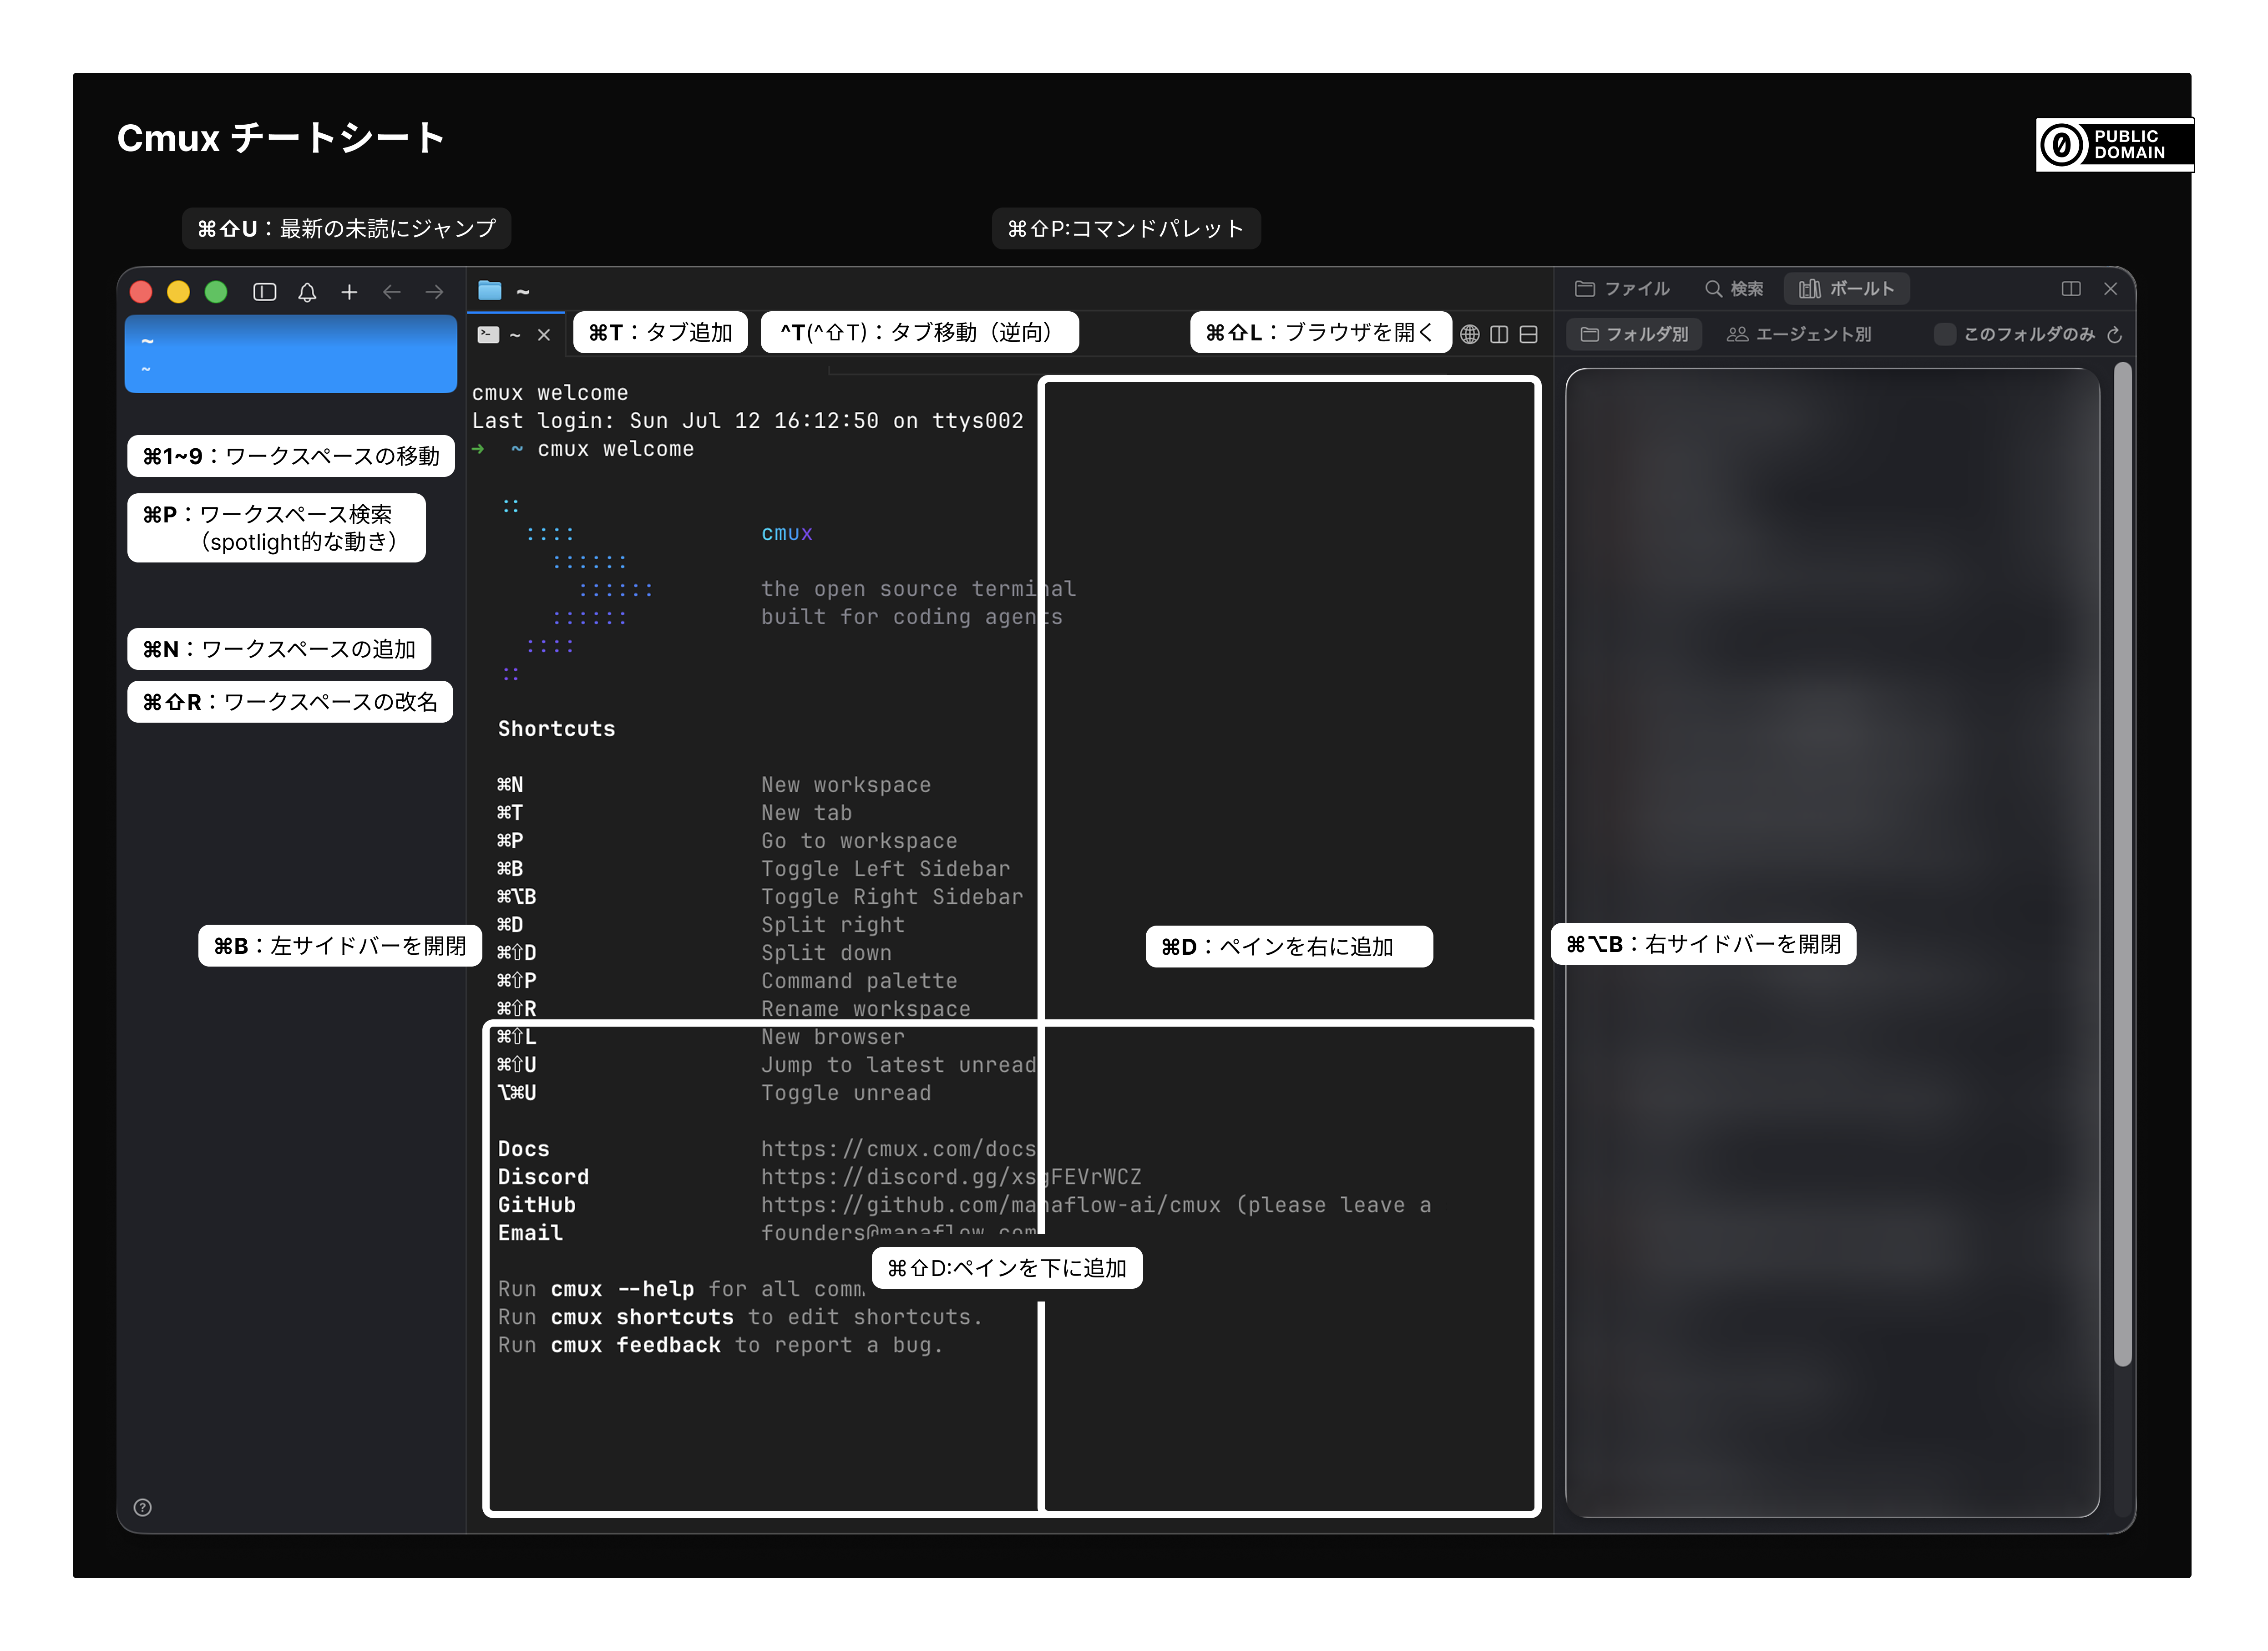Click the blue folder icon beside ~
The width and height of the screenshot is (2268, 1651).
tap(490, 291)
